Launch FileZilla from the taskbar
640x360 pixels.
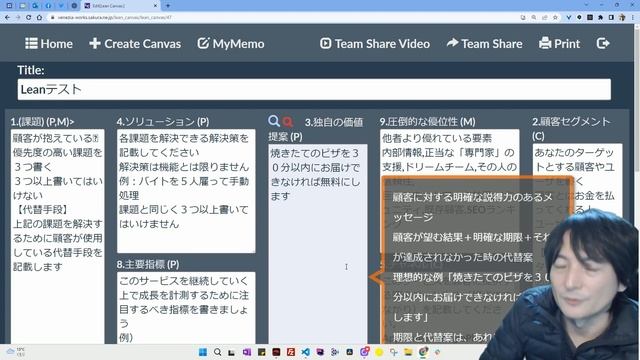(x=291, y=352)
